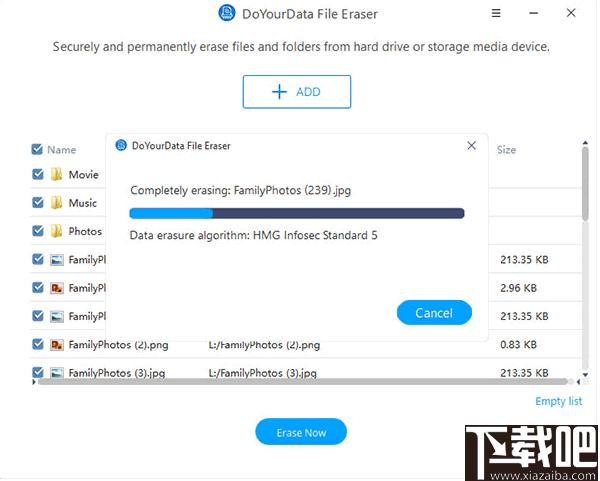
Task: Click the Name column header label
Action: tap(62, 150)
